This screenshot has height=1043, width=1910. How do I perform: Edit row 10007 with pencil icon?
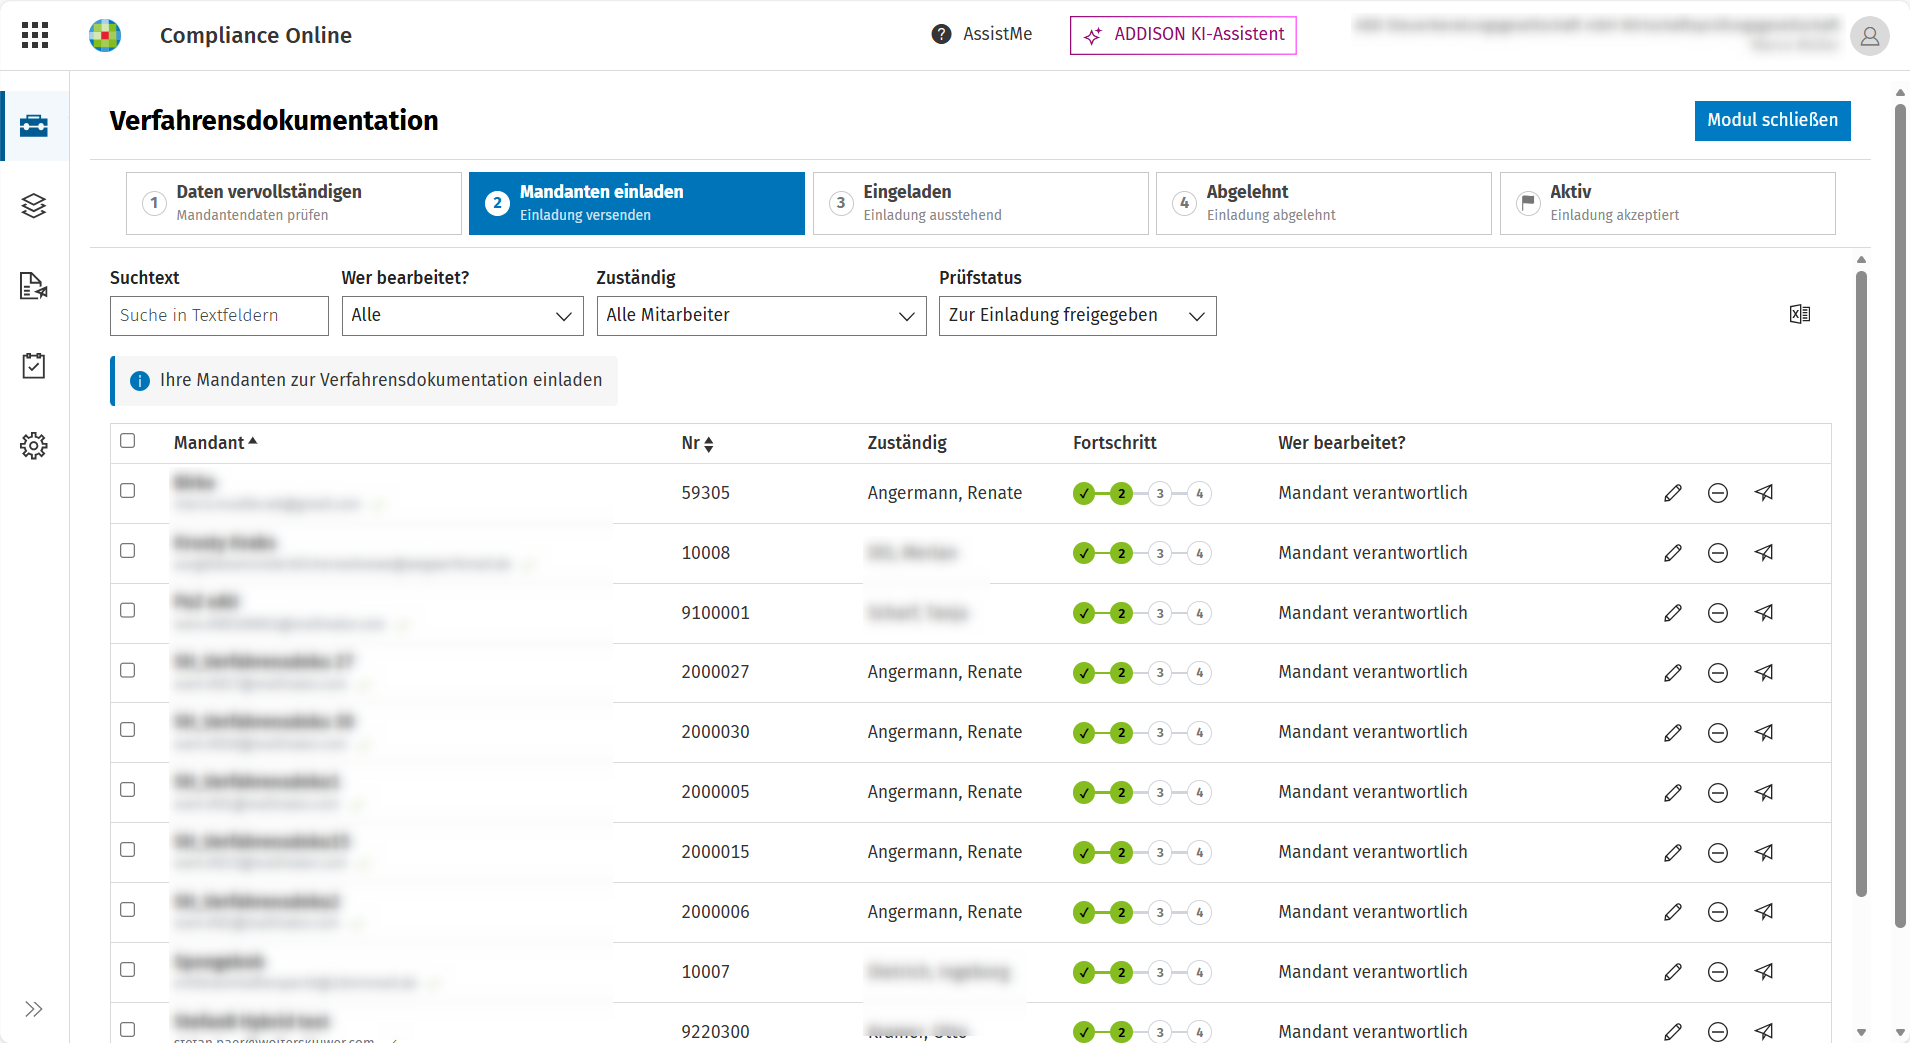pos(1673,972)
